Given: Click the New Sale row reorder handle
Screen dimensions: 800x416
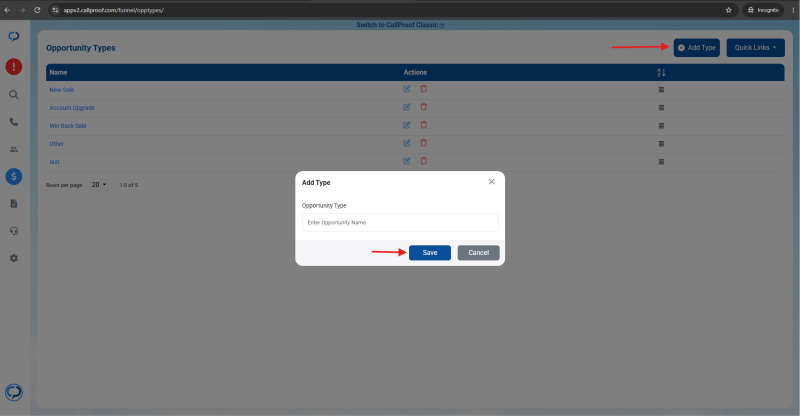Looking at the screenshot, I should (x=661, y=90).
